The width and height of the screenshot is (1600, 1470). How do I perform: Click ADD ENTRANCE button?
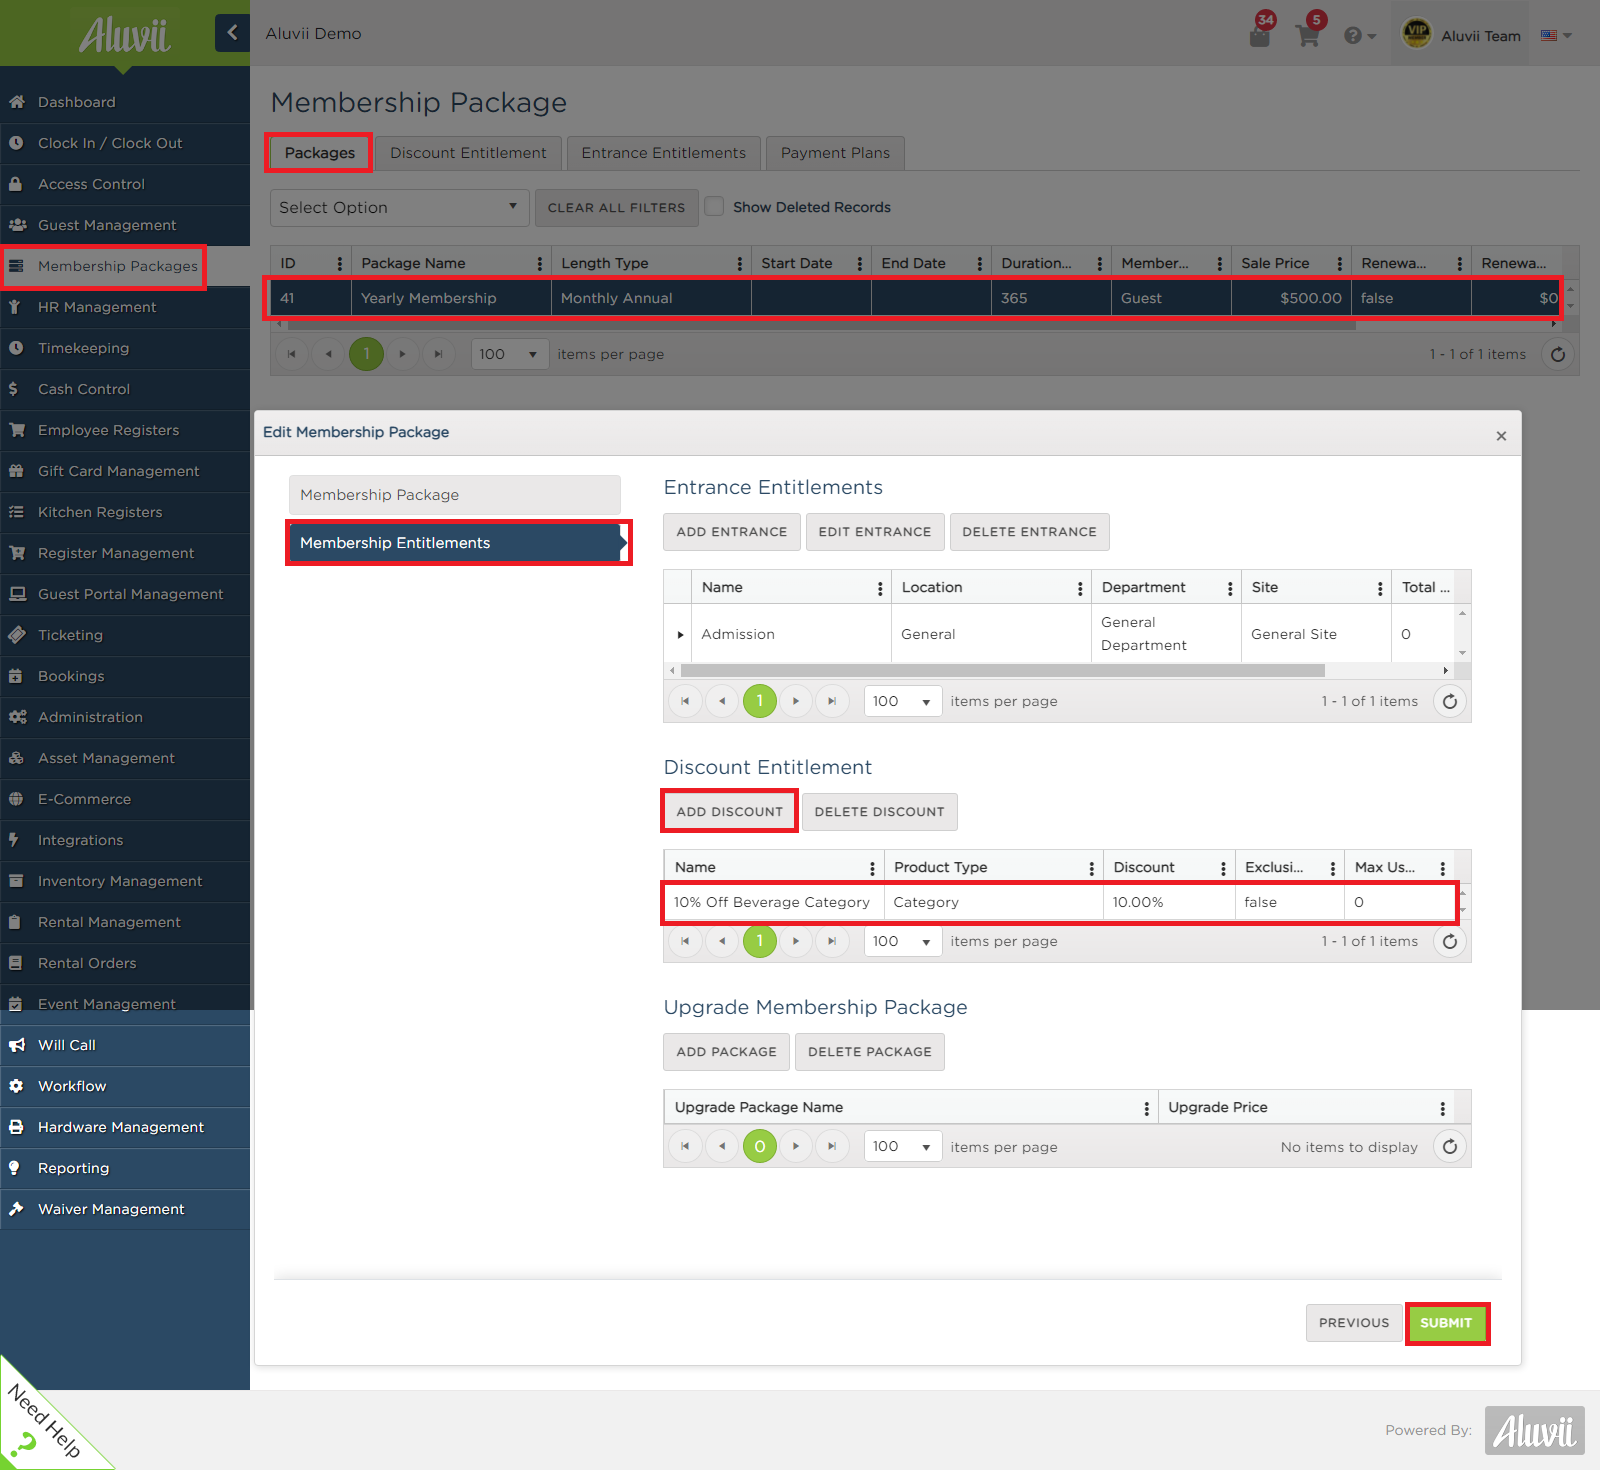pos(732,532)
